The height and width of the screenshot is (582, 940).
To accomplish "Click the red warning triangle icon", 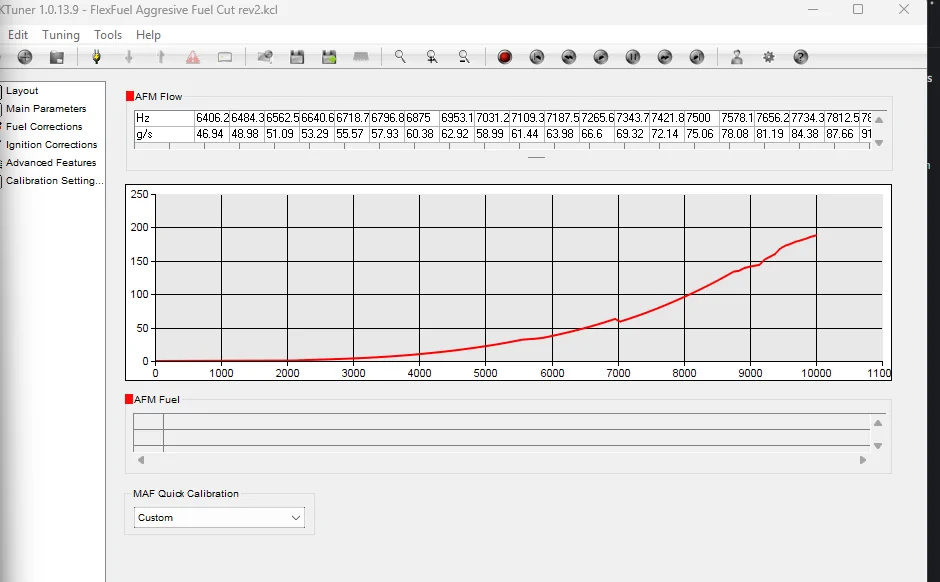I will 192,57.
